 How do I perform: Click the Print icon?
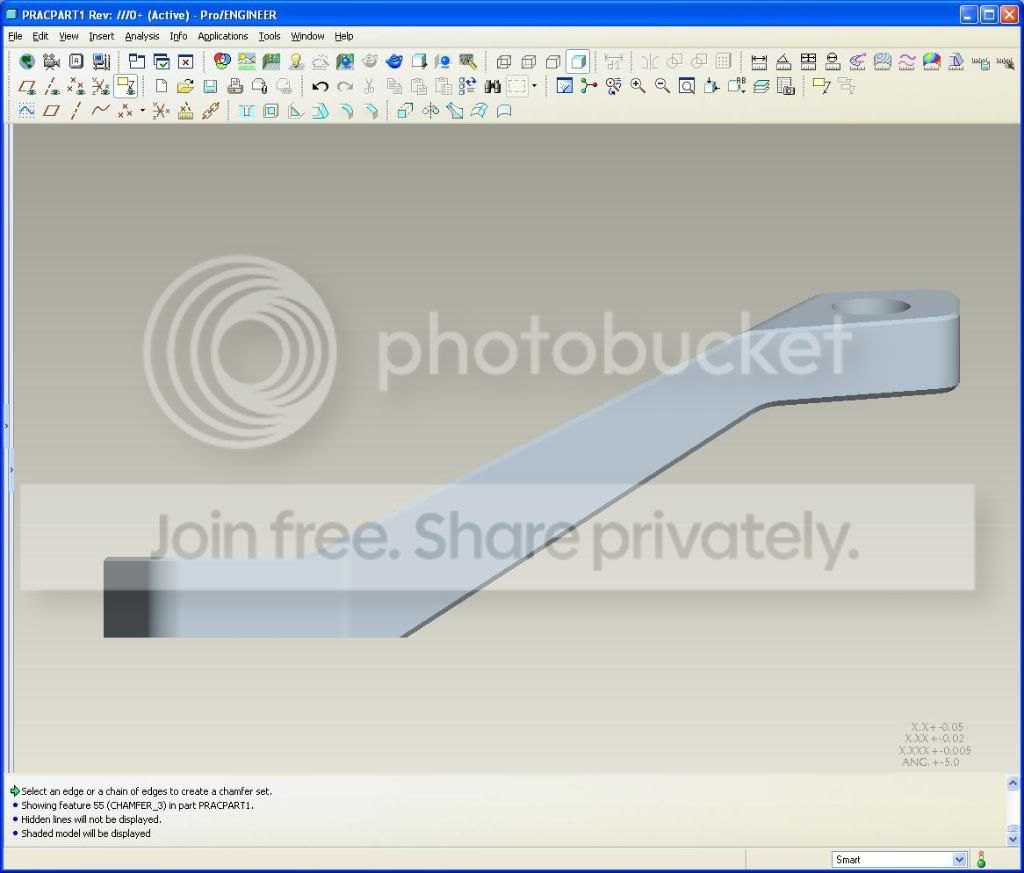pyautogui.click(x=235, y=86)
